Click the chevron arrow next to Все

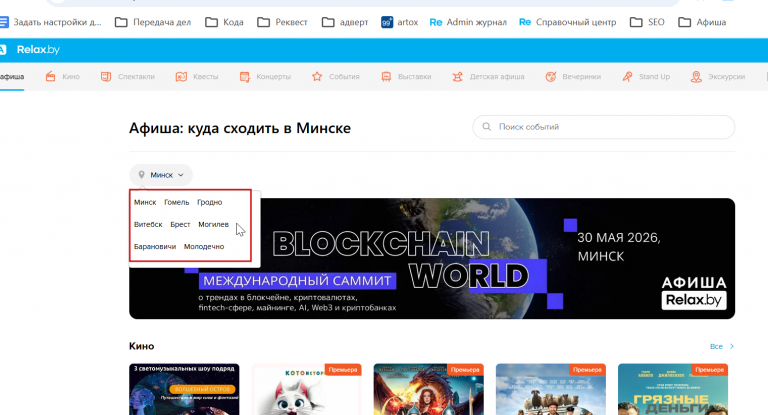click(x=732, y=346)
